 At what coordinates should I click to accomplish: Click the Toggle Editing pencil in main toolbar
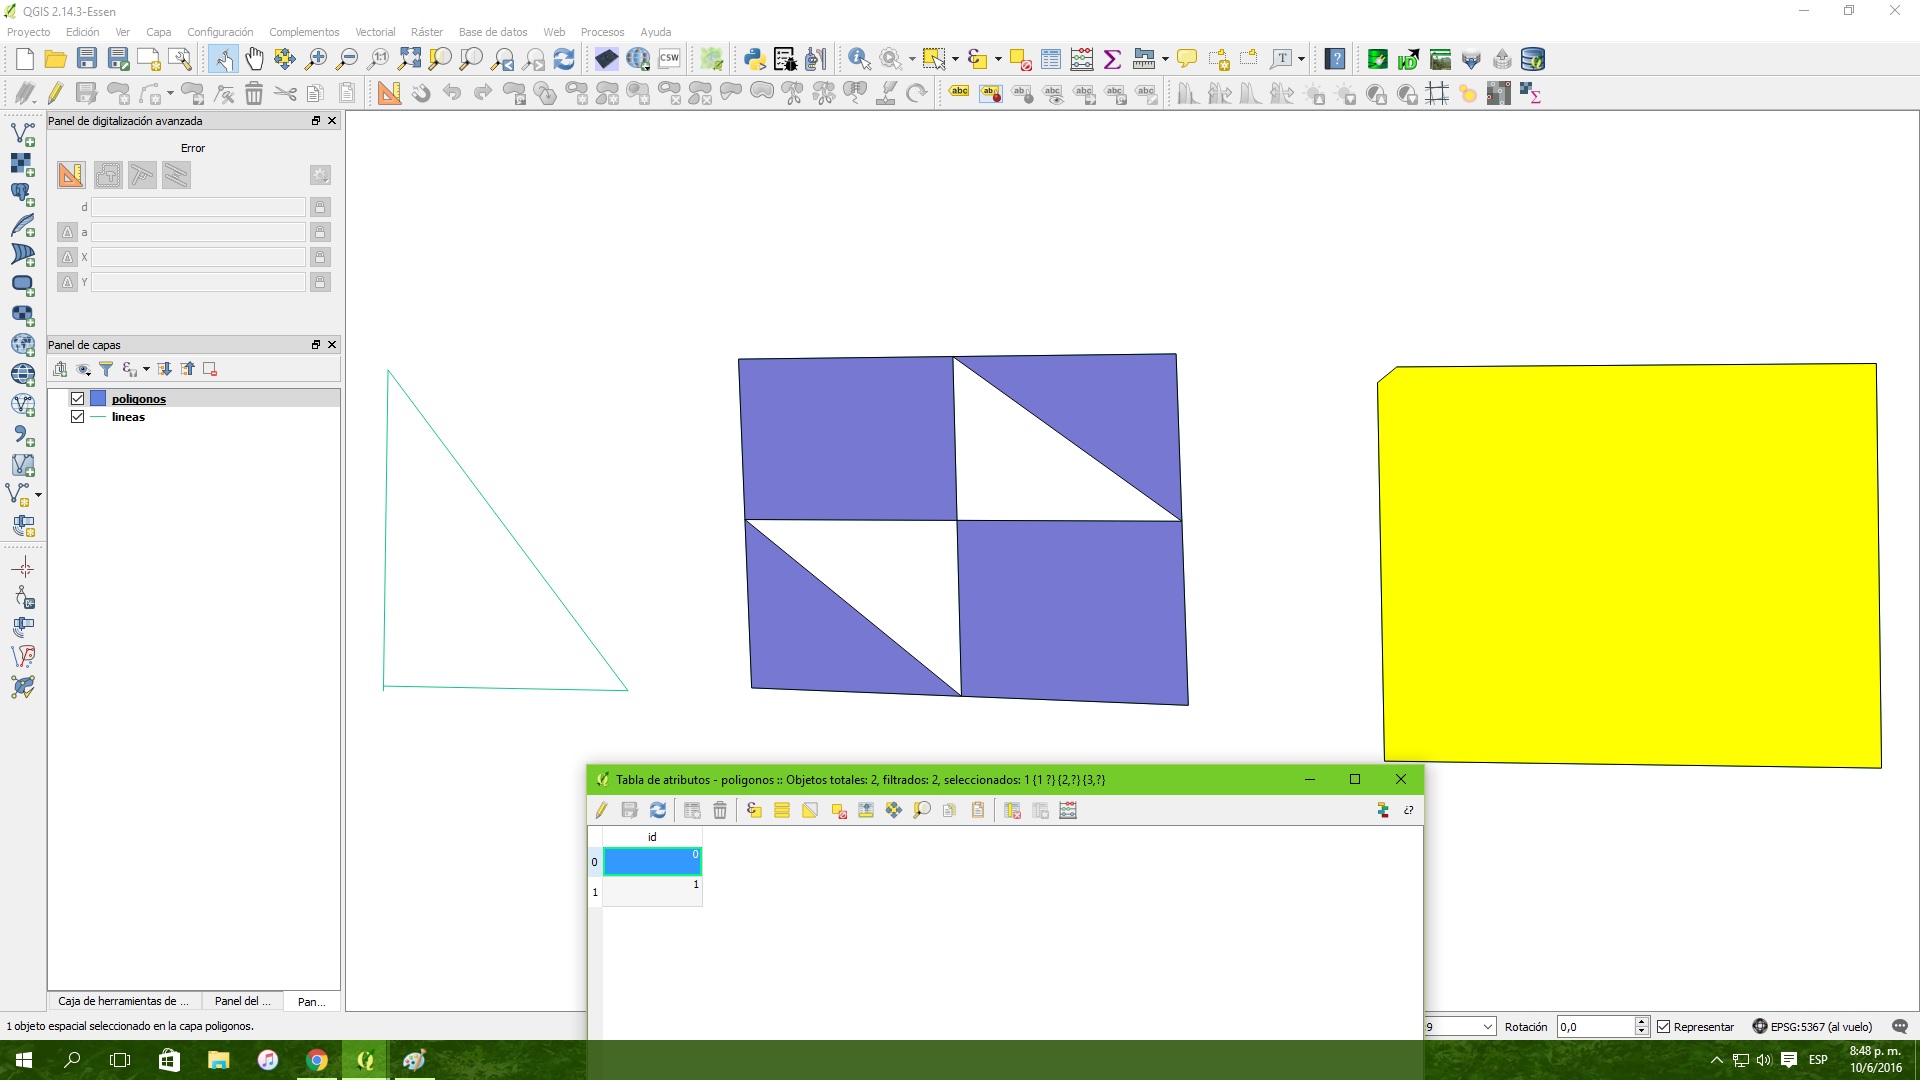[x=56, y=93]
